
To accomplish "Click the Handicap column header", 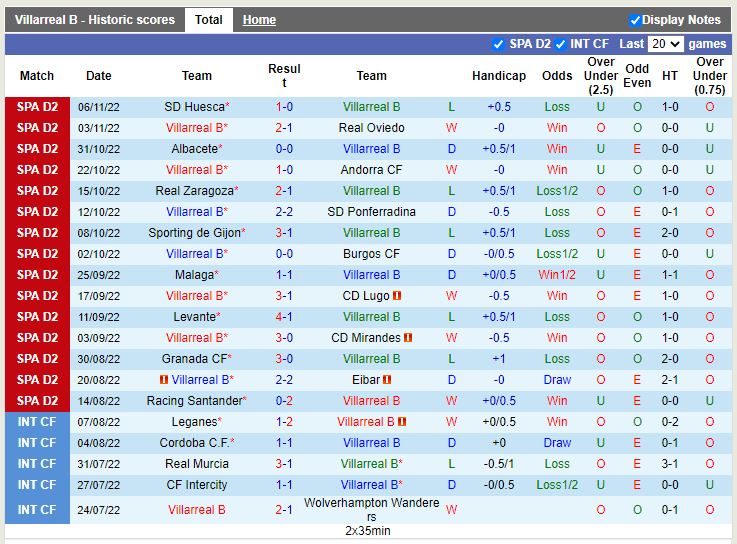I will tap(499, 76).
